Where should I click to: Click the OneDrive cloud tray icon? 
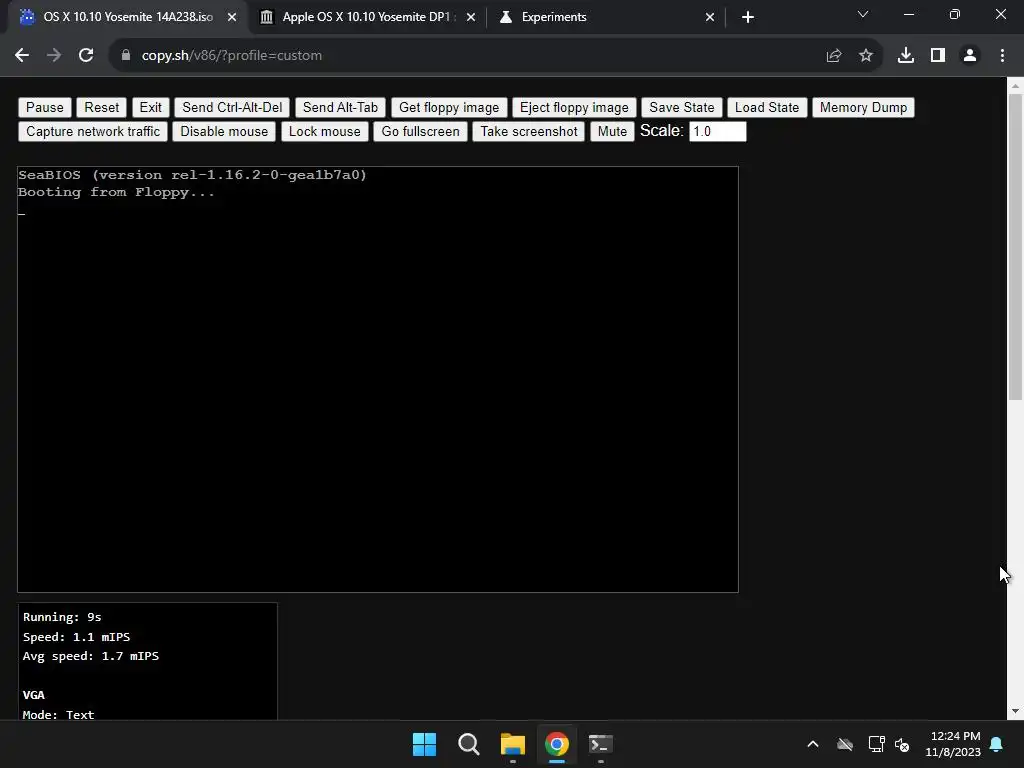click(x=845, y=744)
